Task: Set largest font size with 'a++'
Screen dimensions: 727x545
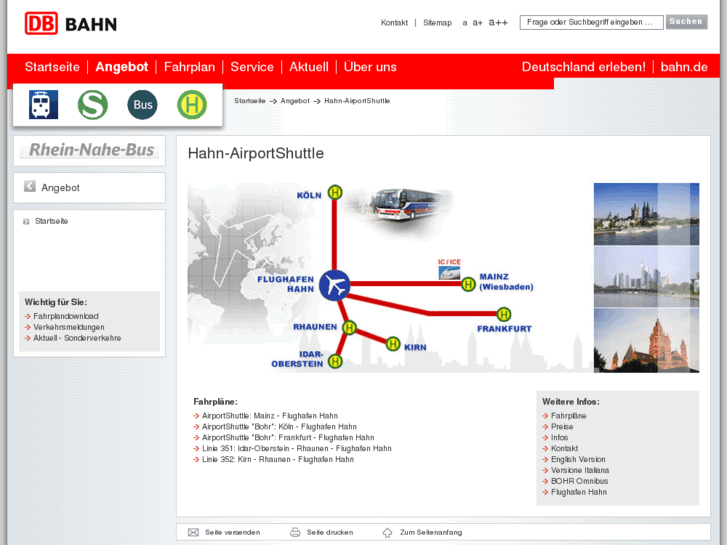Action: (x=498, y=22)
